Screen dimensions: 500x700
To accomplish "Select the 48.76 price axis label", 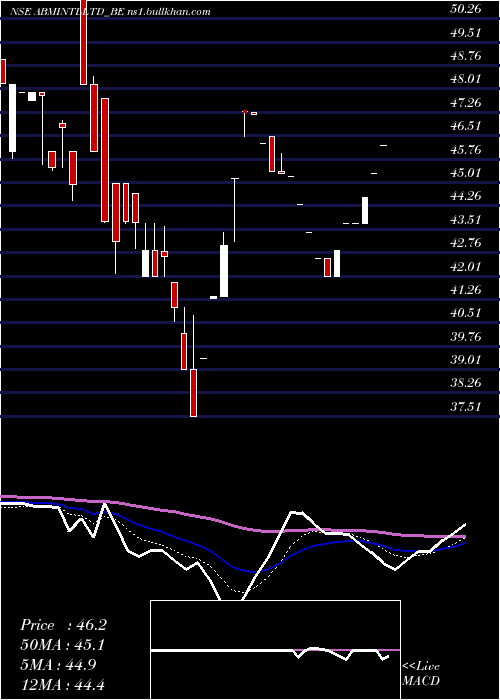I will coord(465,56).
